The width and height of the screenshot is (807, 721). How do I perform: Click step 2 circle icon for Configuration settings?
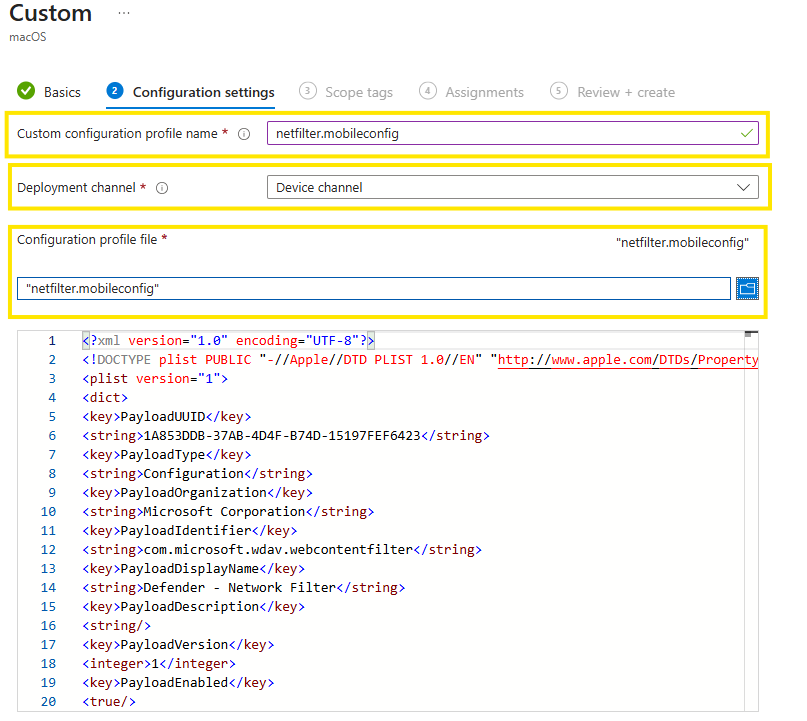tap(115, 91)
